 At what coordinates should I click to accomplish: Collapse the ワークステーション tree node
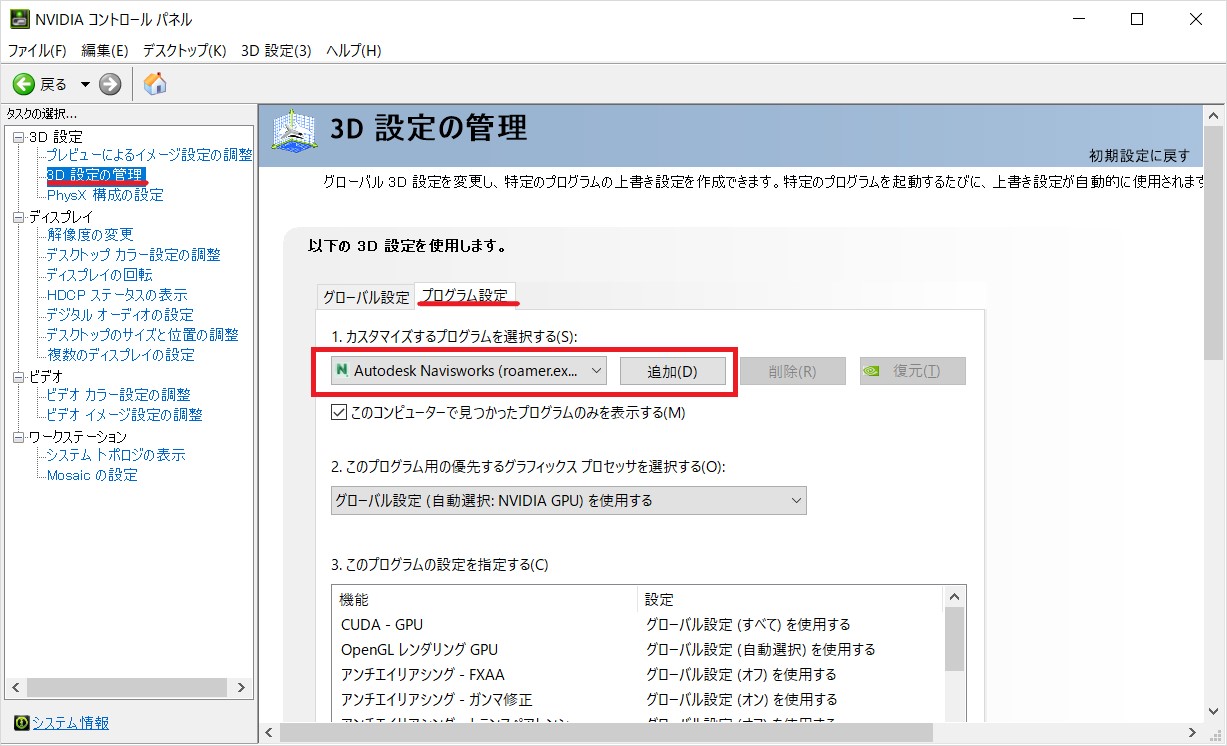point(18,437)
